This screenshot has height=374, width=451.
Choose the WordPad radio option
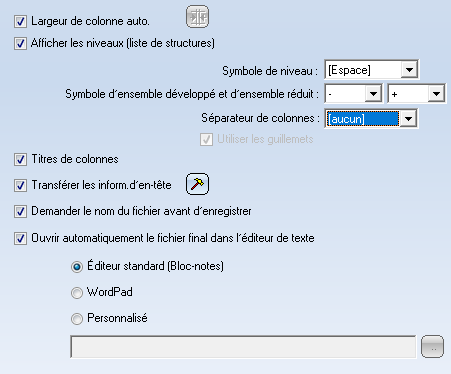coord(77,293)
